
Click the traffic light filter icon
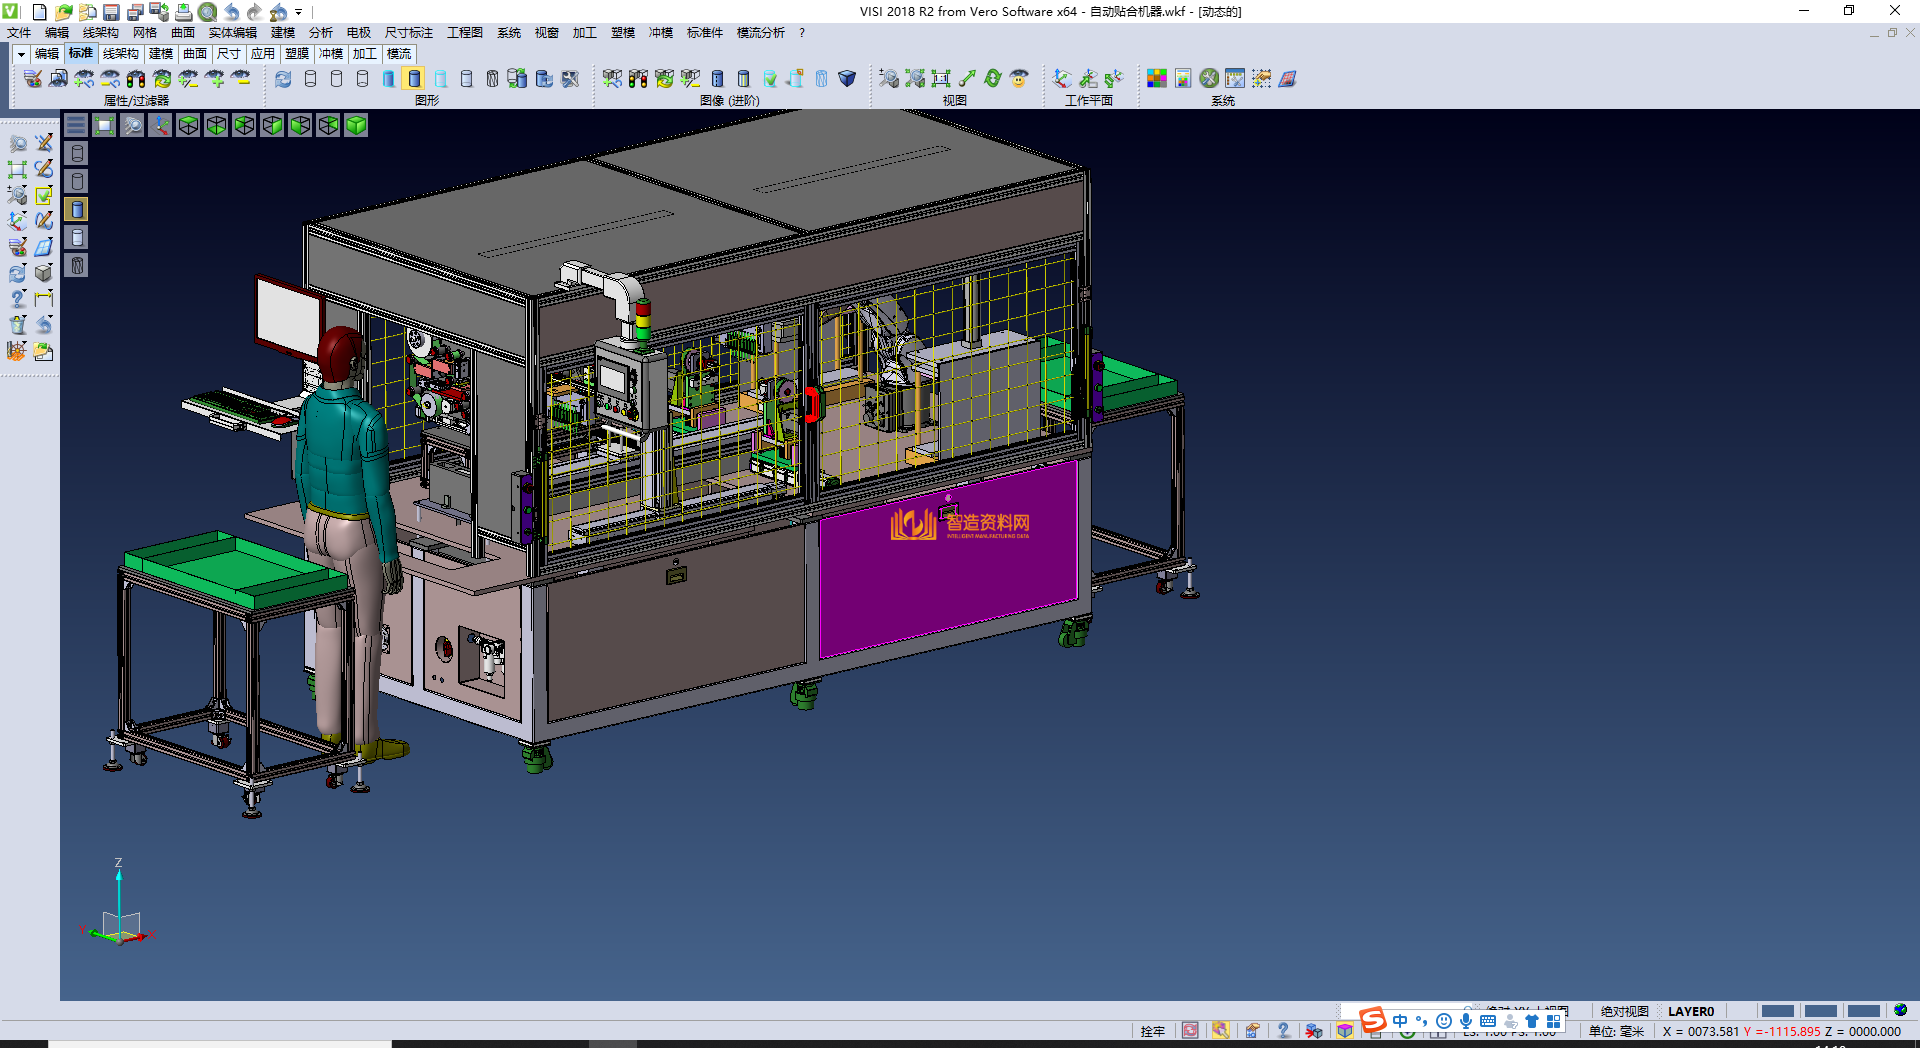click(136, 79)
